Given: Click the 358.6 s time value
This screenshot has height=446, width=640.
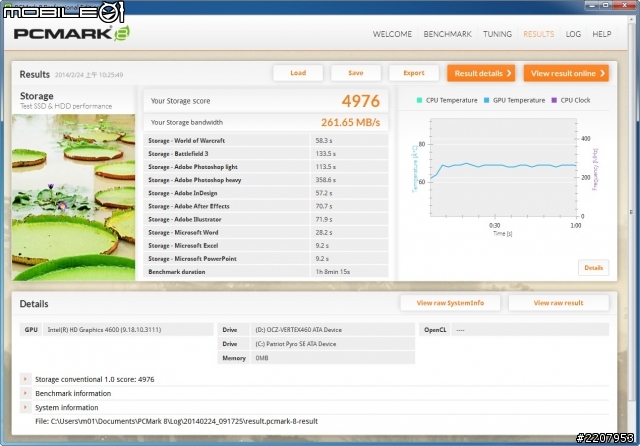Looking at the screenshot, I should 325,180.
